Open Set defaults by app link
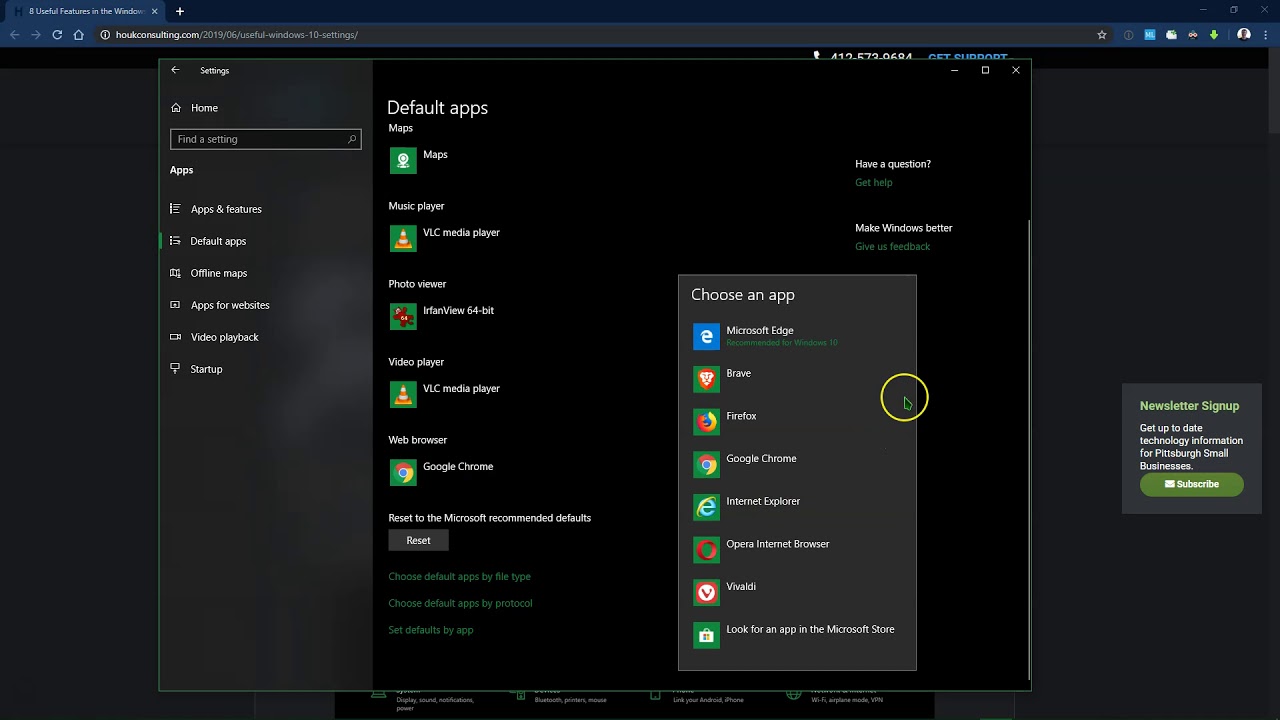 coord(431,630)
